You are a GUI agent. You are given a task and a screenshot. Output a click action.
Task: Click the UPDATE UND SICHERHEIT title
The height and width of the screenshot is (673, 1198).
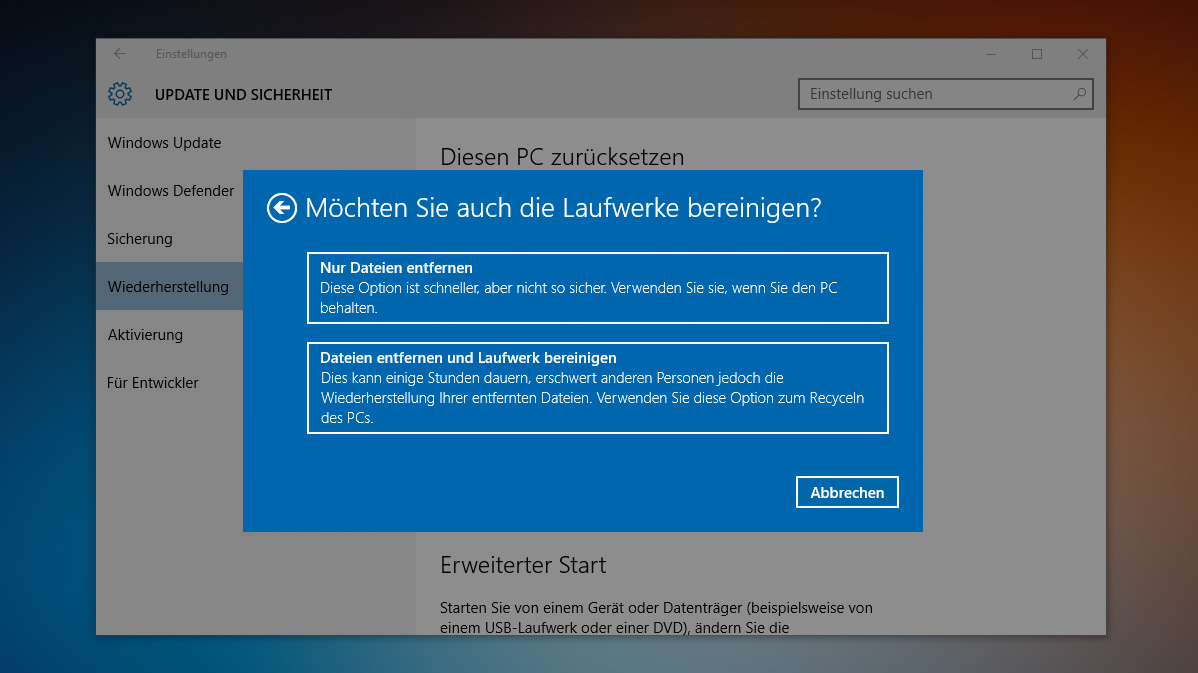(243, 95)
